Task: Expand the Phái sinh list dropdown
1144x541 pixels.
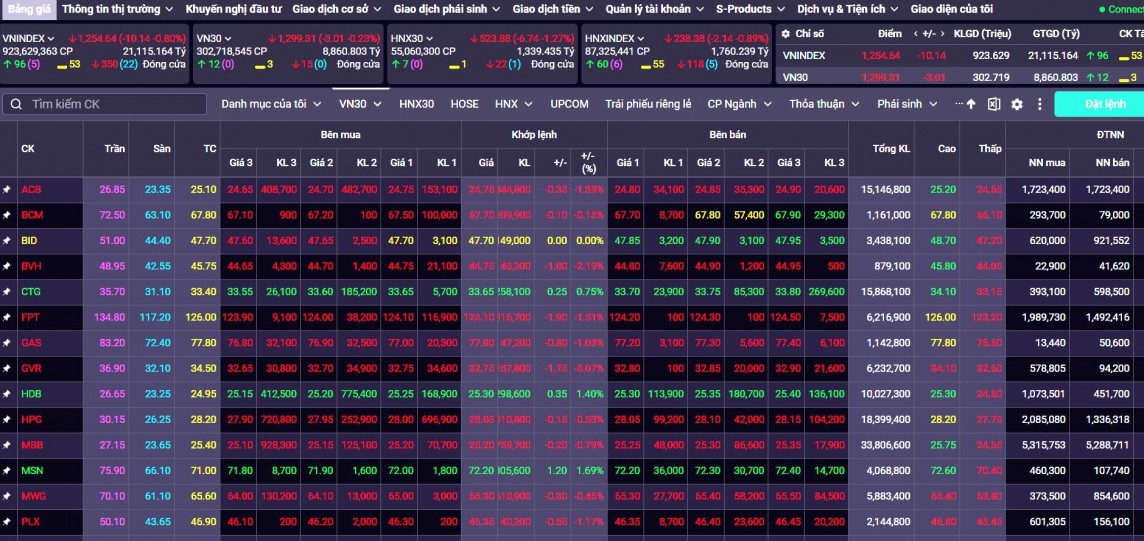Action: coord(906,104)
